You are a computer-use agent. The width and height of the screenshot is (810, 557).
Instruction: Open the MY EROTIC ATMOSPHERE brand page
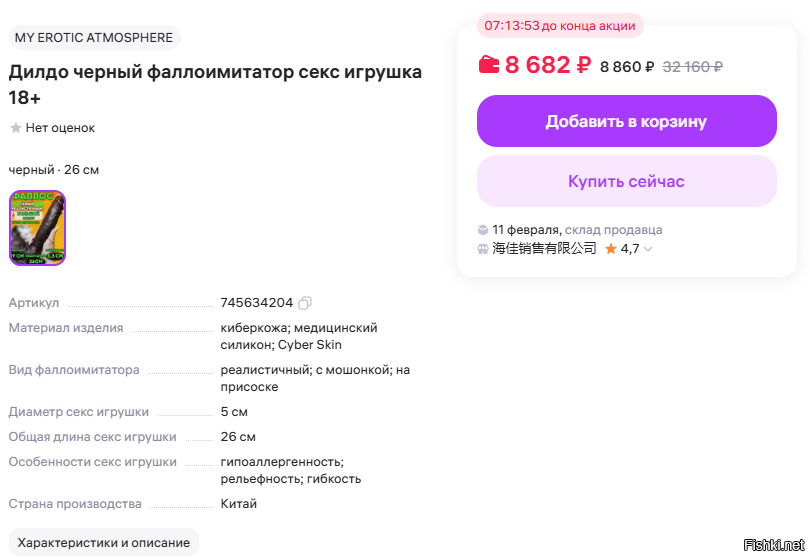[94, 38]
